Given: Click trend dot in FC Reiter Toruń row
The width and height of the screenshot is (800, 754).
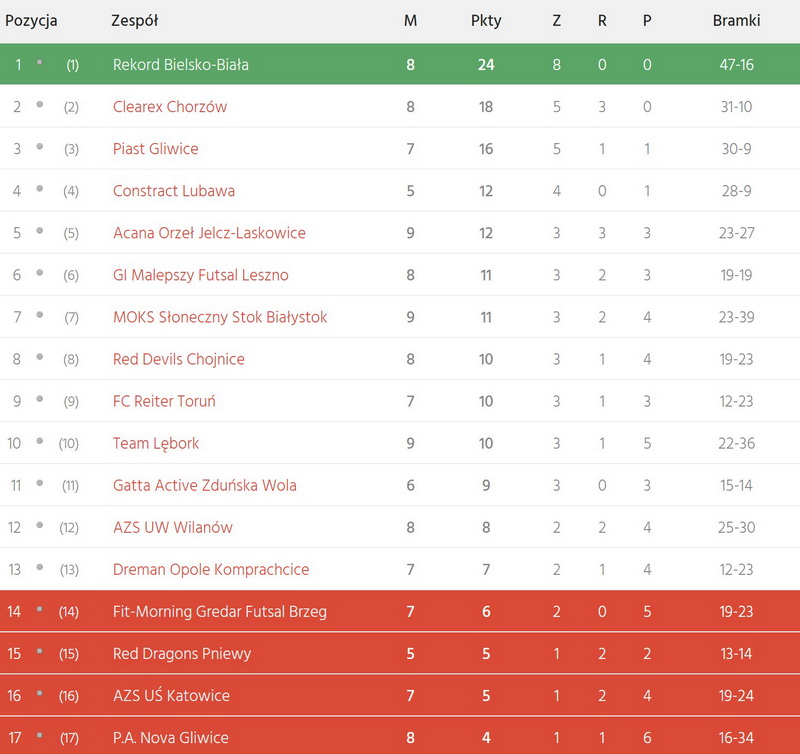Looking at the screenshot, I should tap(40, 398).
